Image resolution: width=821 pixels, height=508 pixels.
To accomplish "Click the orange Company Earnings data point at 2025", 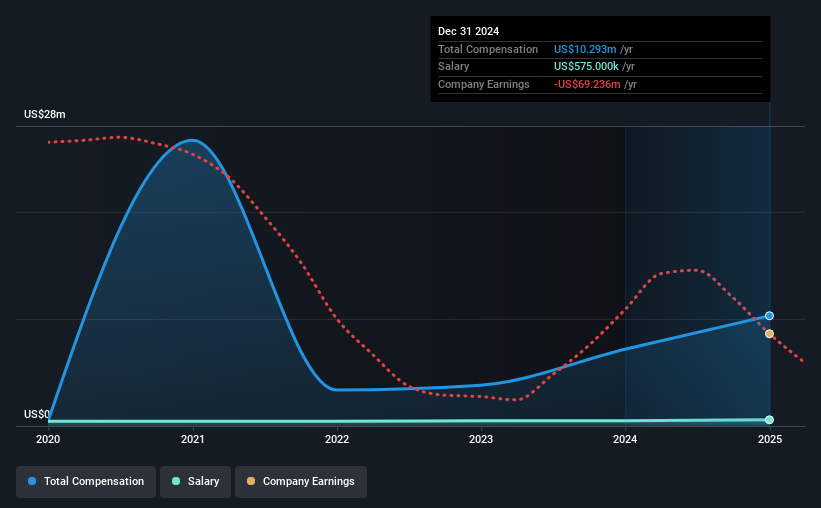I will [x=769, y=334].
